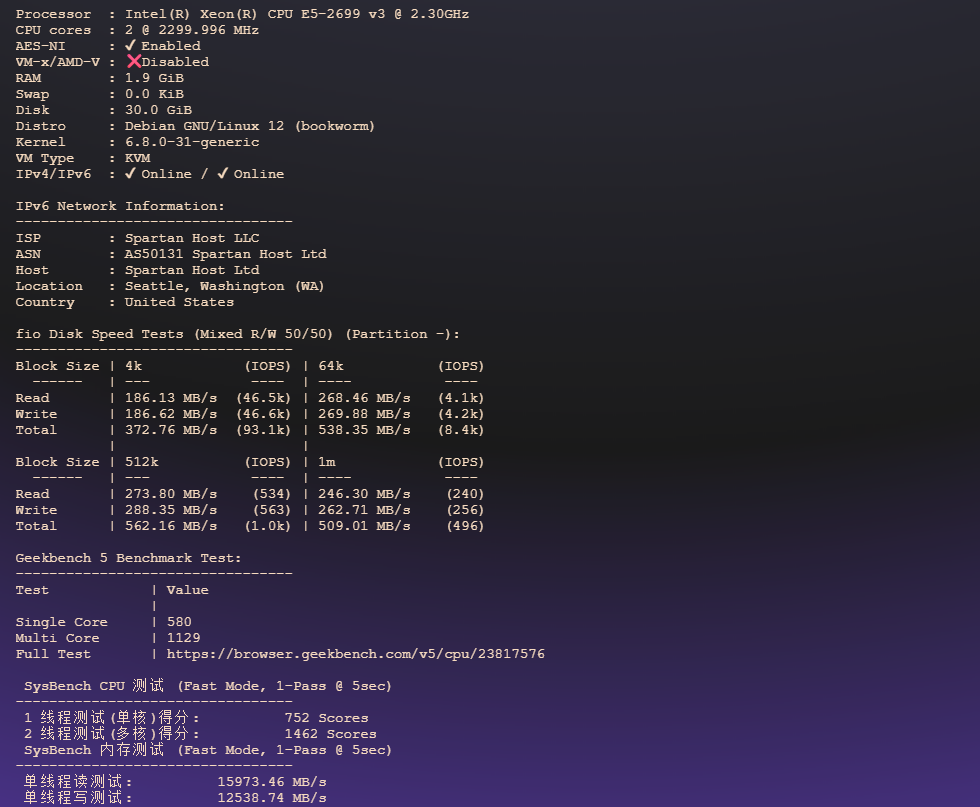980x807 pixels.
Task: Click the 6.8.0-31-generic kernel version
Action: click(x=191, y=142)
